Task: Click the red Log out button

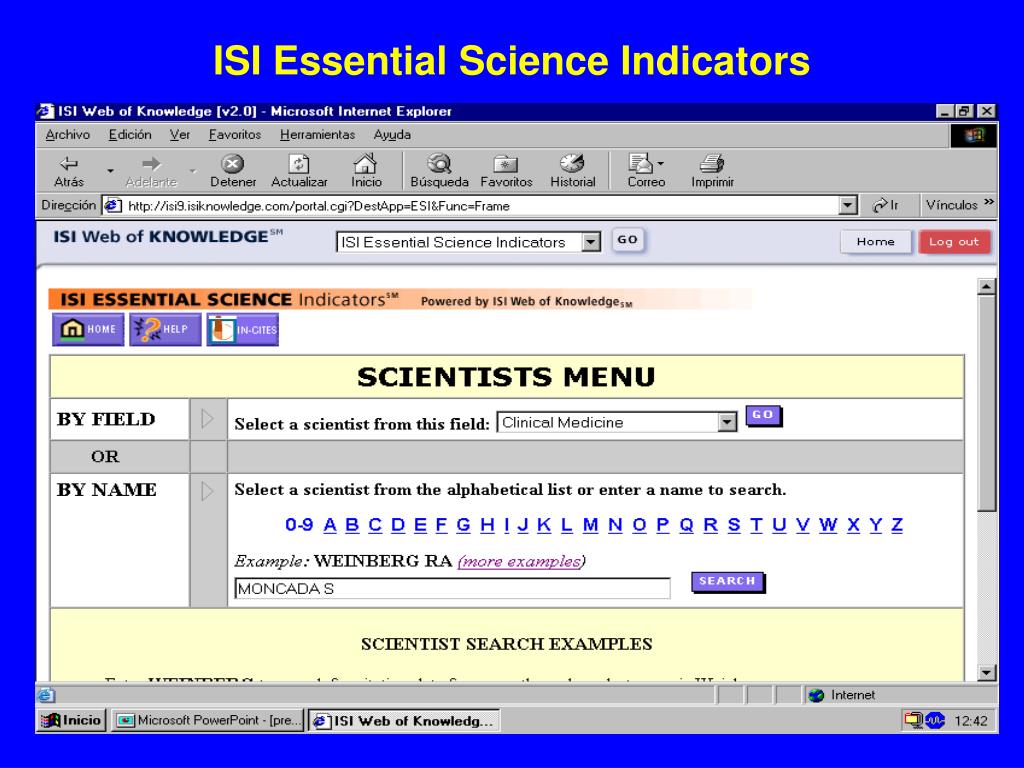Action: (954, 242)
